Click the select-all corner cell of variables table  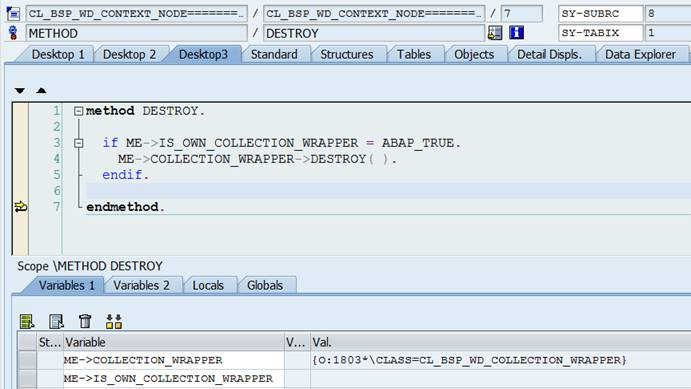tap(27, 342)
